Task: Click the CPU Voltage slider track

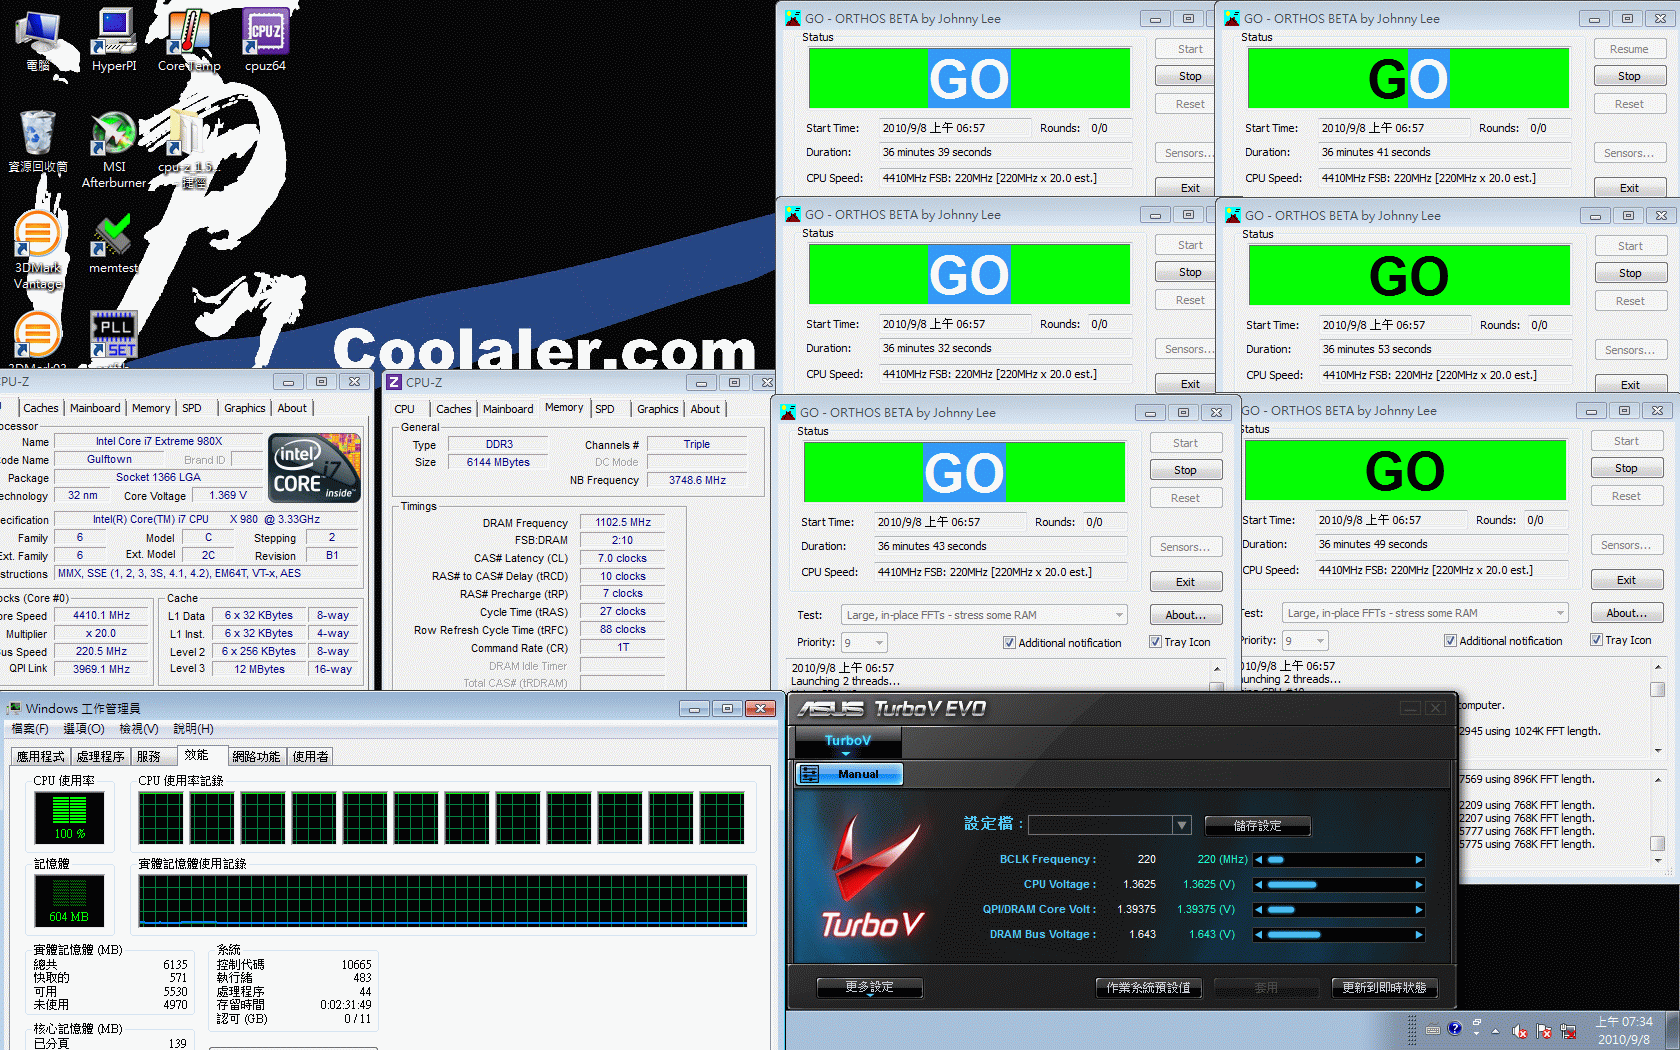Action: point(1338,885)
